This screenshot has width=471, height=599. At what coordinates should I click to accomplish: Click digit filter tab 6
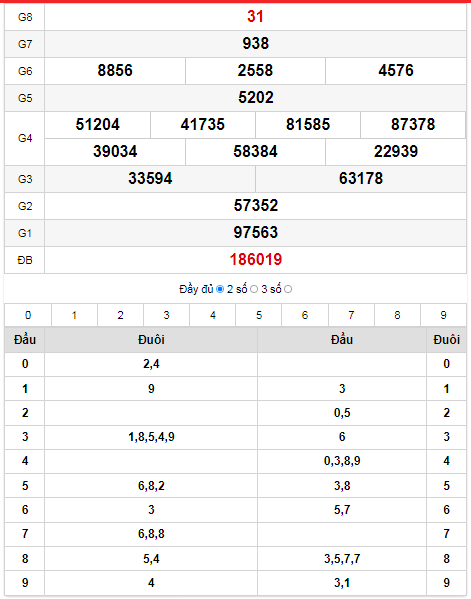point(305,315)
